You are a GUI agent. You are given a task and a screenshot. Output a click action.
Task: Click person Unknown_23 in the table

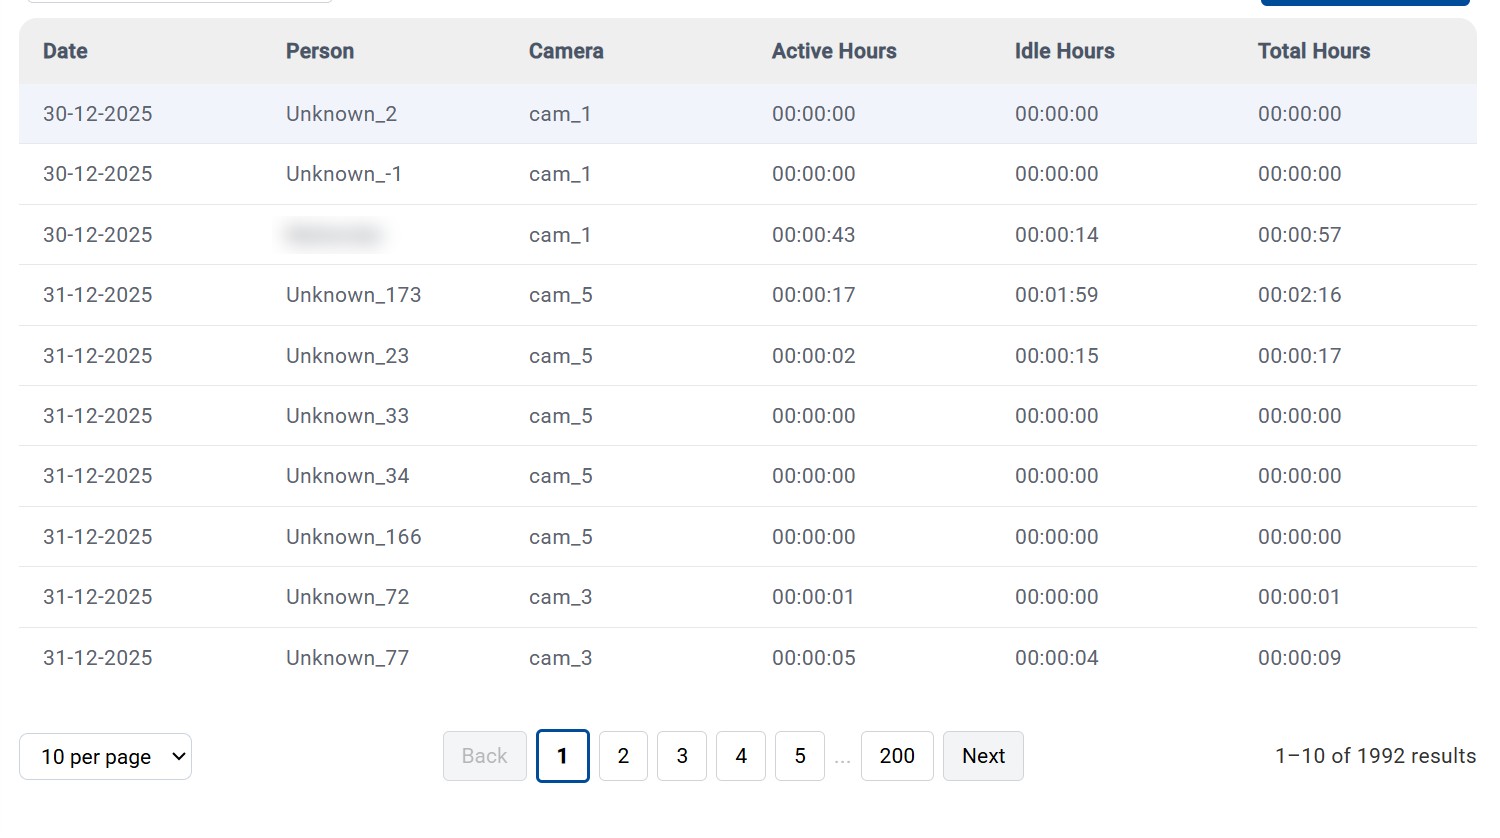tap(347, 356)
